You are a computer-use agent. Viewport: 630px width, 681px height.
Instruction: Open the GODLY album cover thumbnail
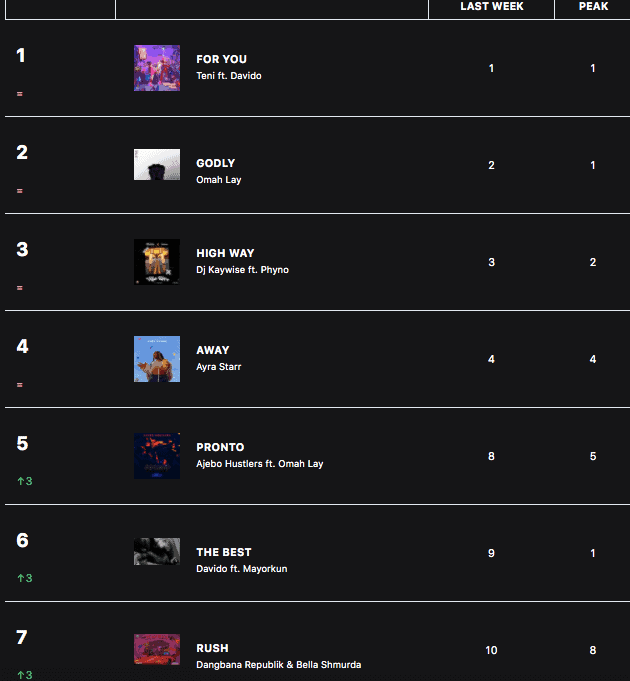[157, 165]
